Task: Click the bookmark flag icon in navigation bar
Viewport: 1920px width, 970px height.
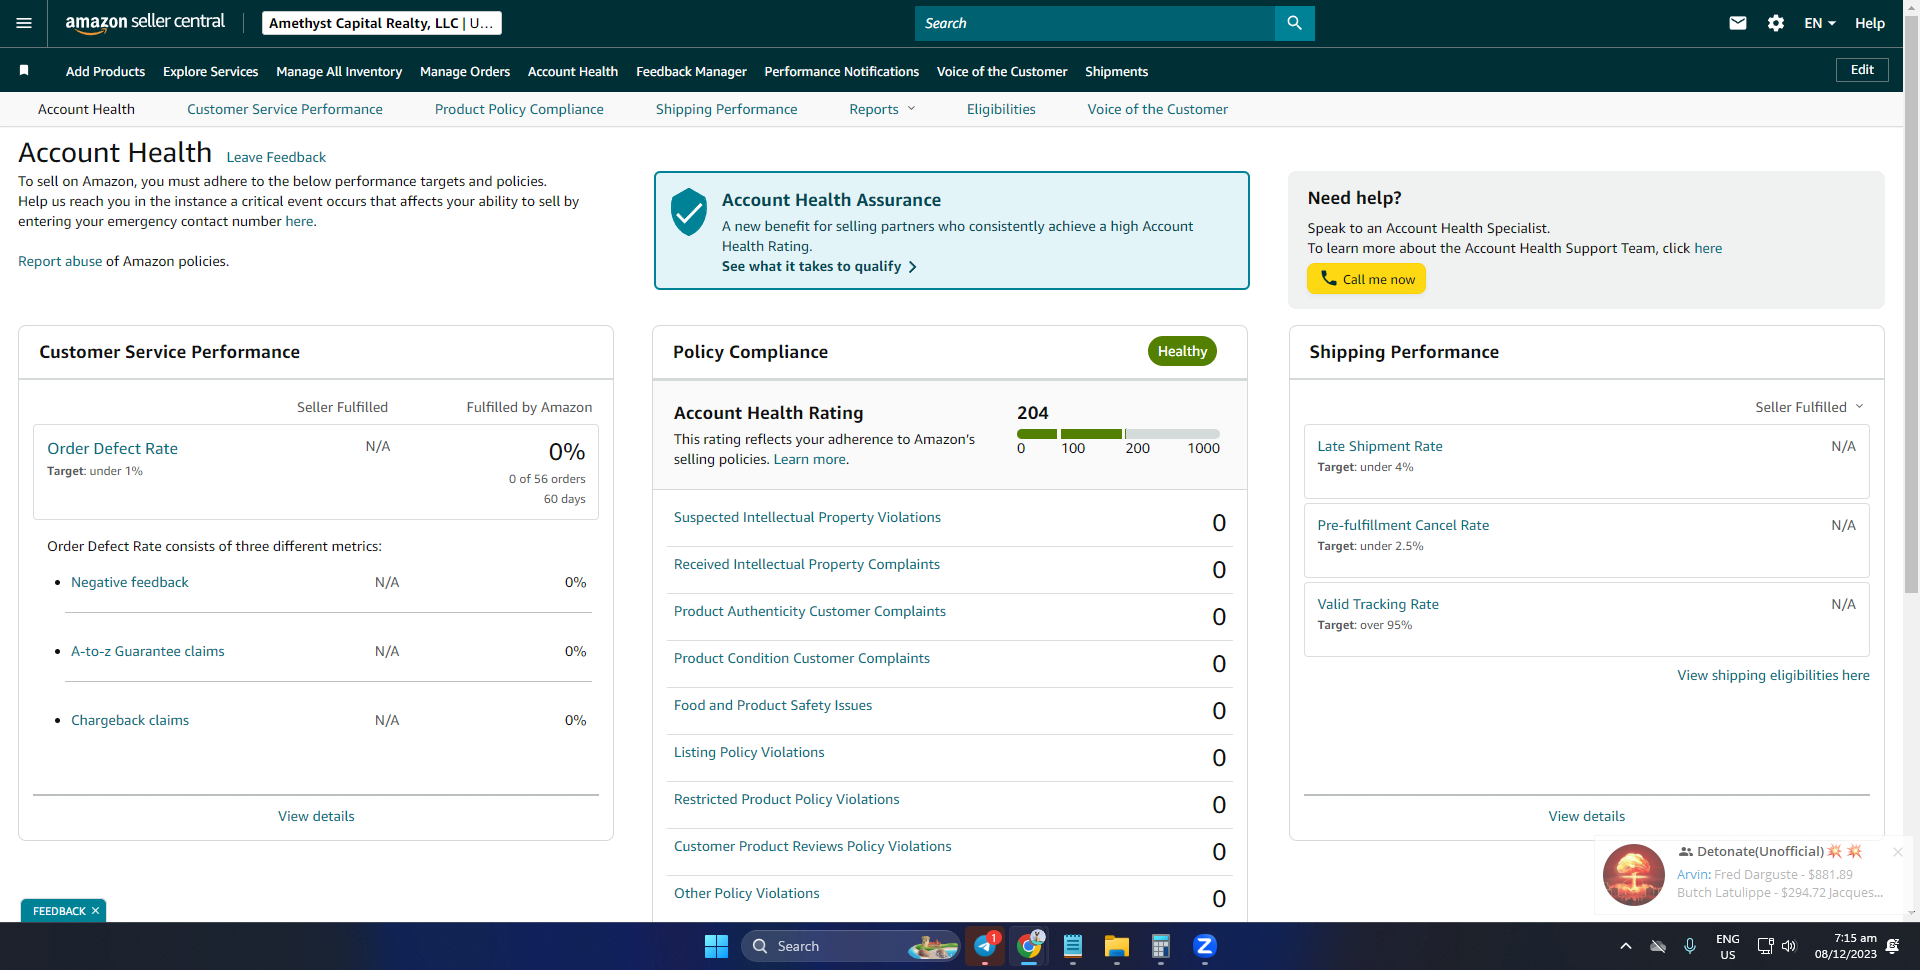Action: click(24, 70)
